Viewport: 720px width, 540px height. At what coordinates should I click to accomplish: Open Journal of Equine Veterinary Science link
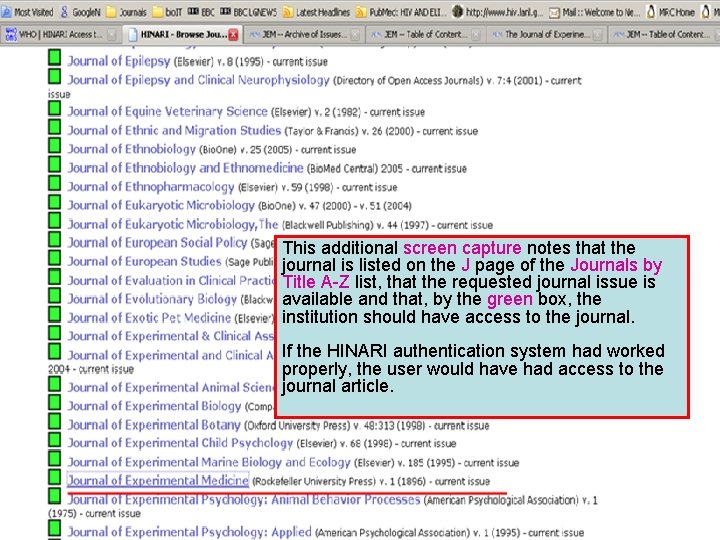tap(168, 112)
